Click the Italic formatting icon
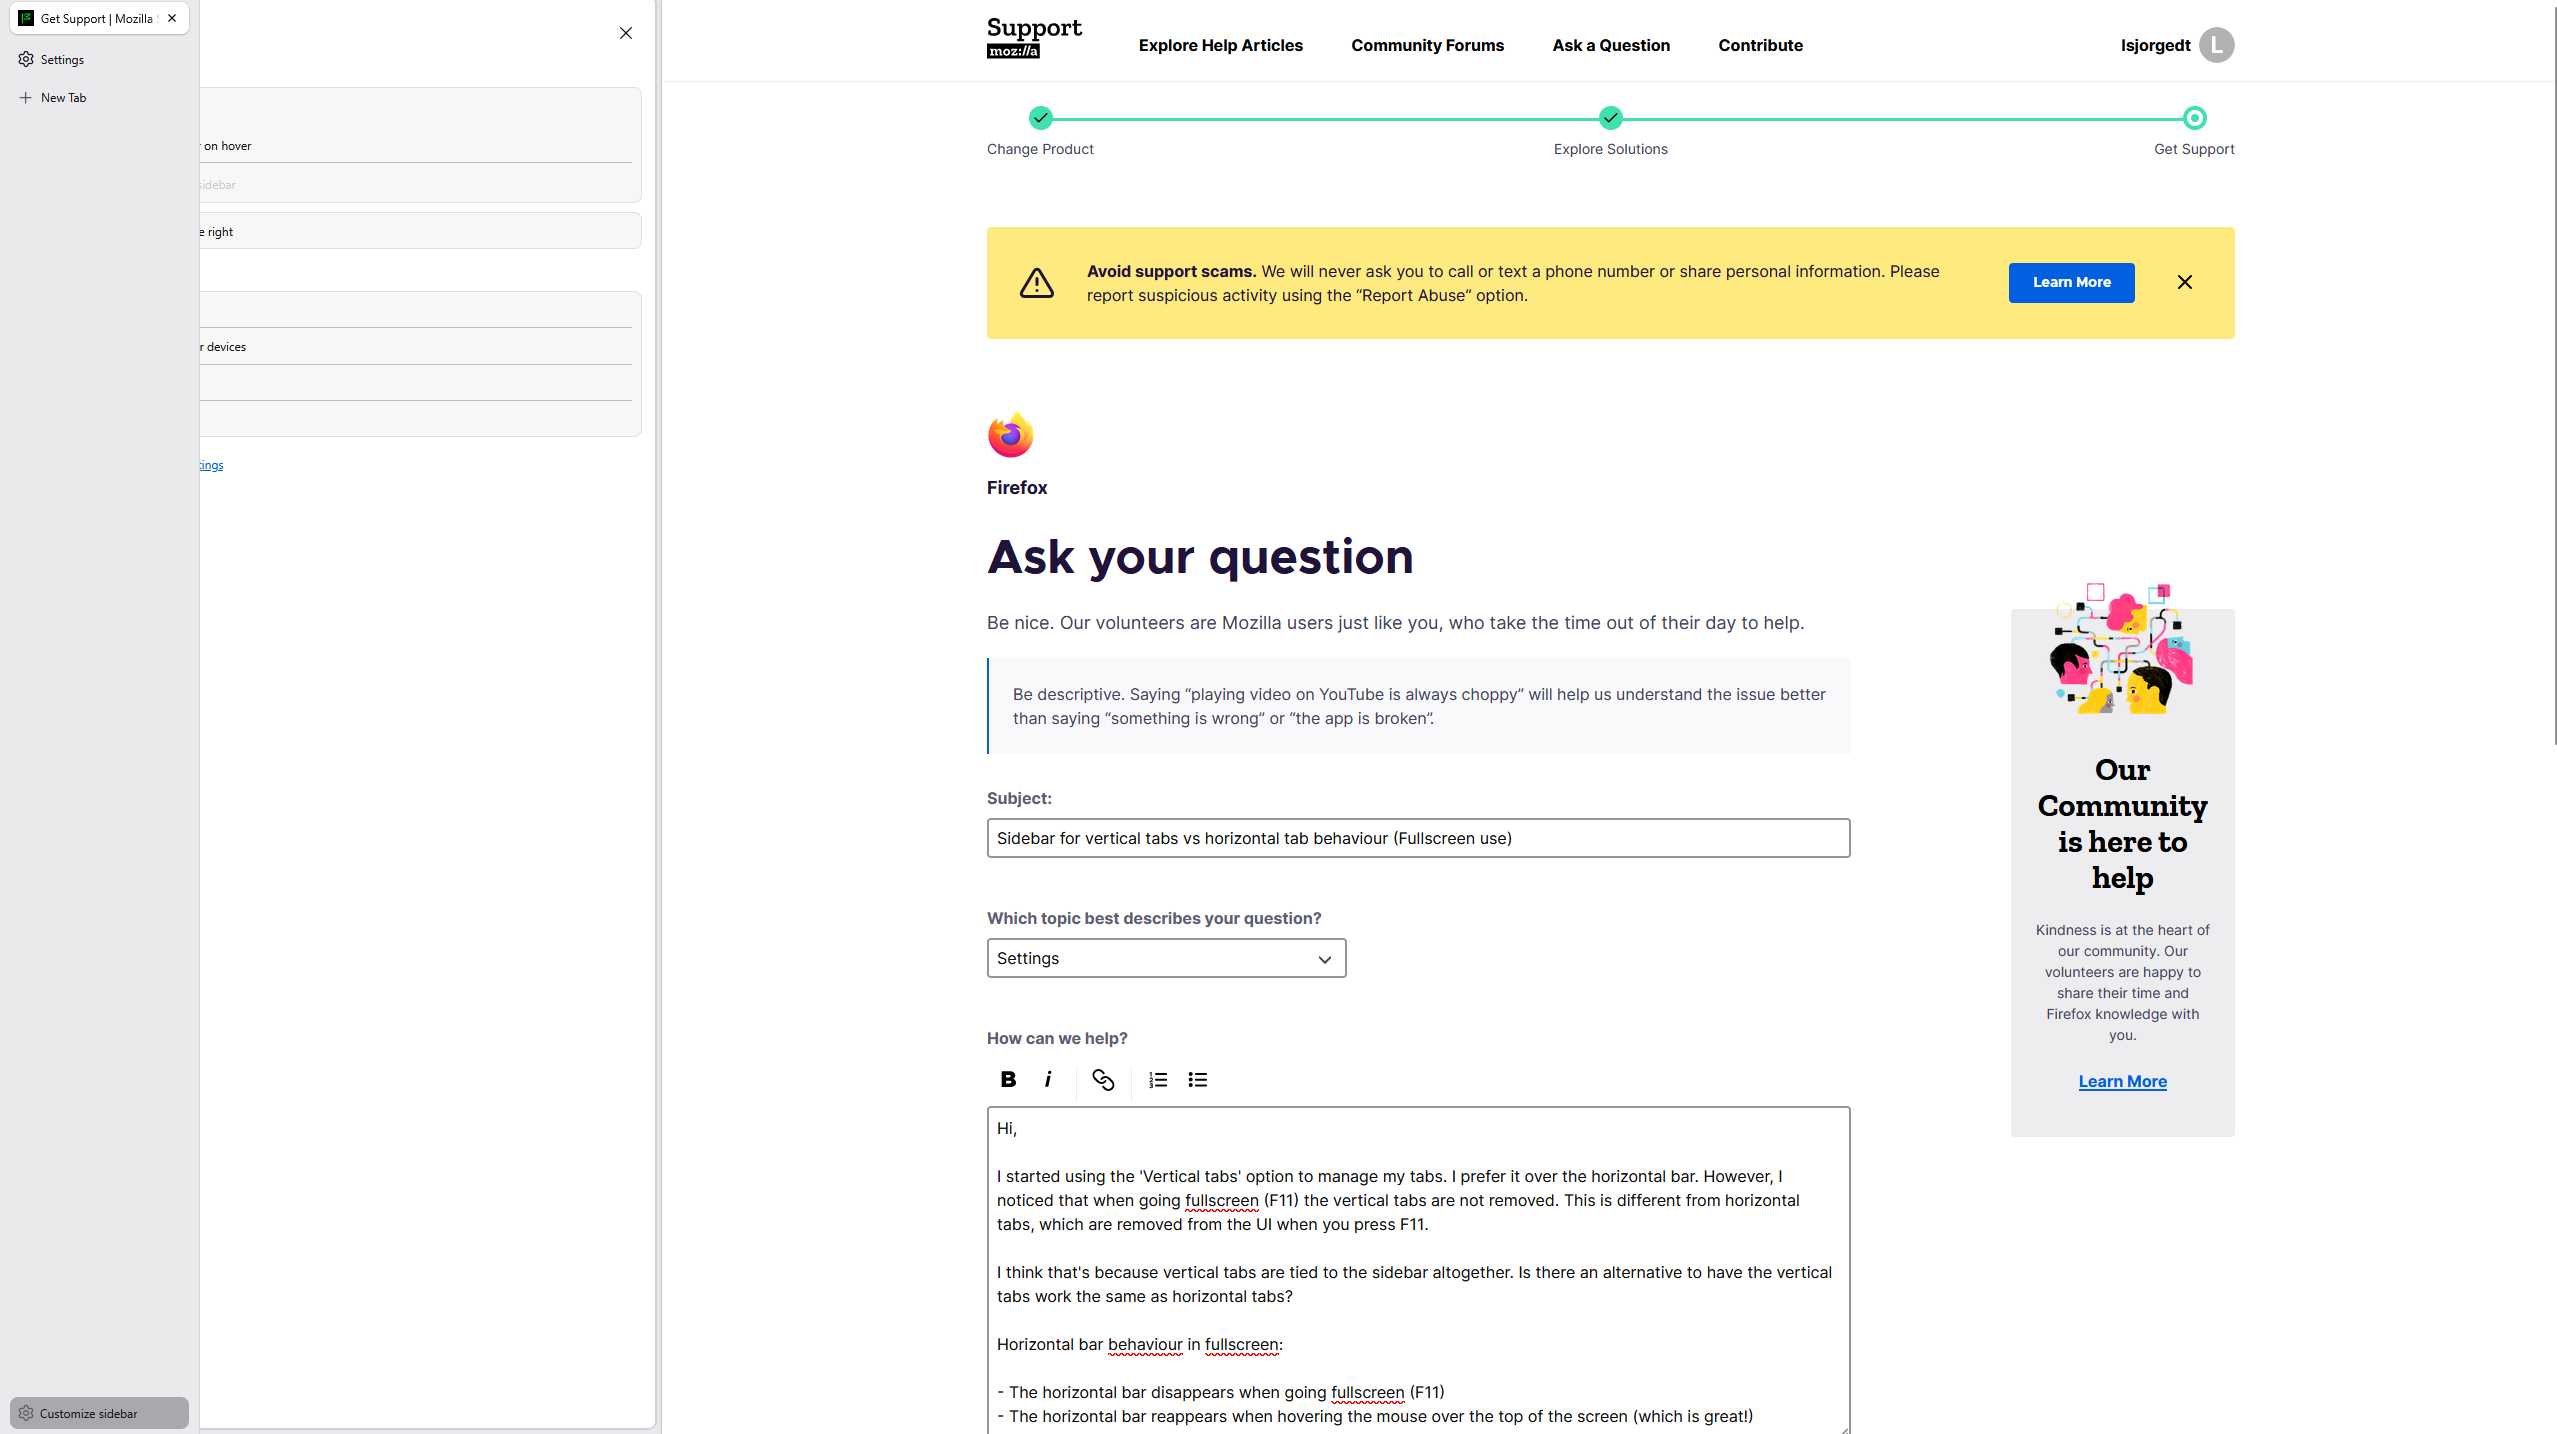The image size is (2557, 1434). (1048, 1079)
